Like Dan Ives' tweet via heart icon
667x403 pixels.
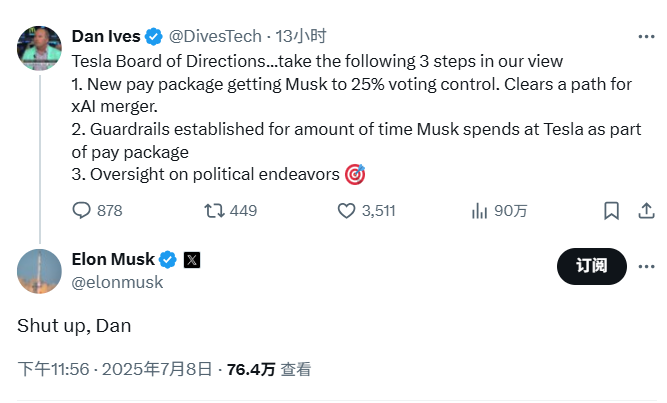pos(347,210)
